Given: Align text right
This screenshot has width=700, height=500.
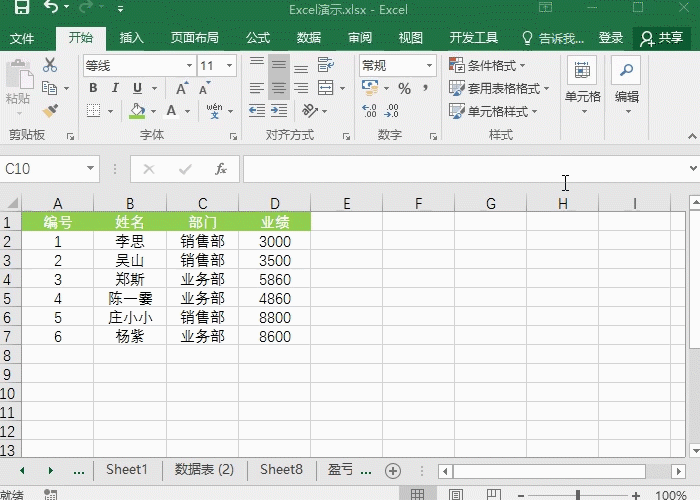Looking at the screenshot, I should [301, 88].
